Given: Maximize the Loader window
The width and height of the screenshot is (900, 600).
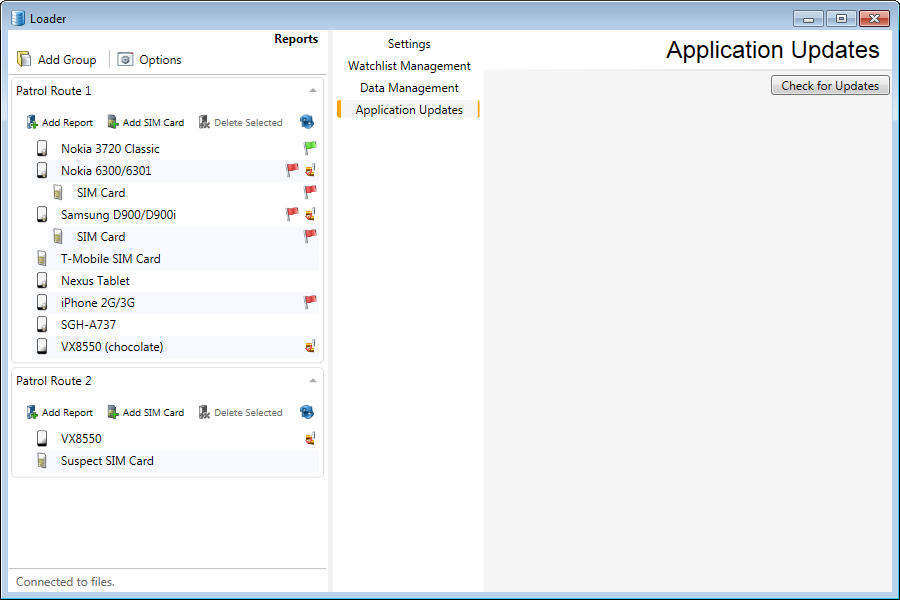Looking at the screenshot, I should [841, 19].
